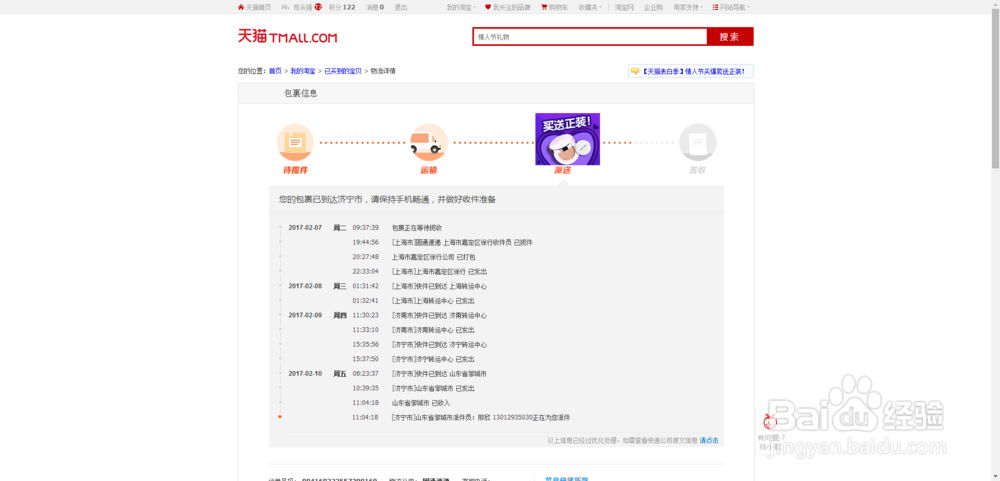Expand the 收藏夹 dropdown
Viewport: 1000px width, 481px height.
(590, 8)
